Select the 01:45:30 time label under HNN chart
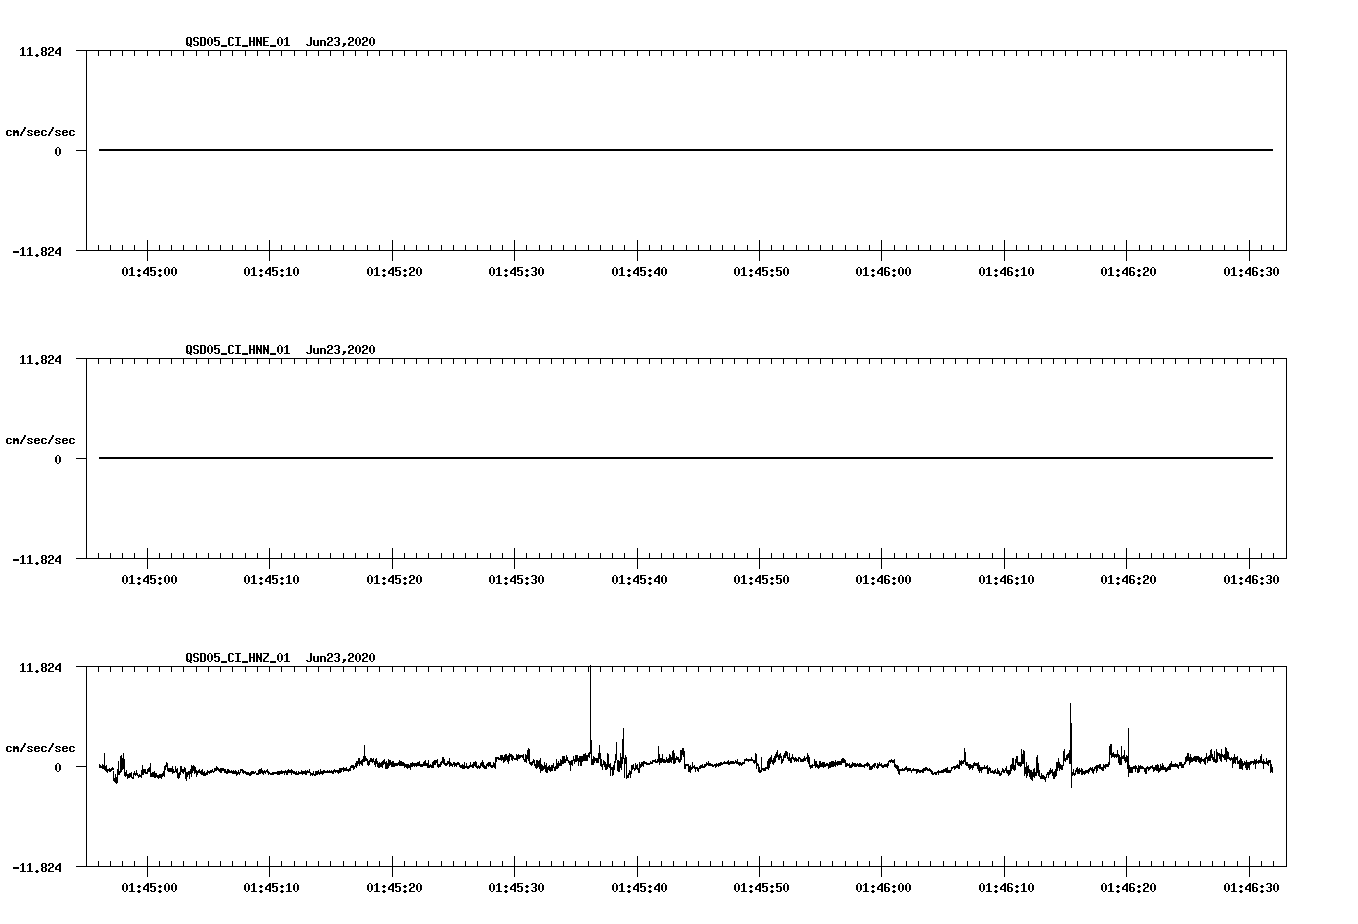This screenshot has width=1358, height=924. click(x=516, y=579)
